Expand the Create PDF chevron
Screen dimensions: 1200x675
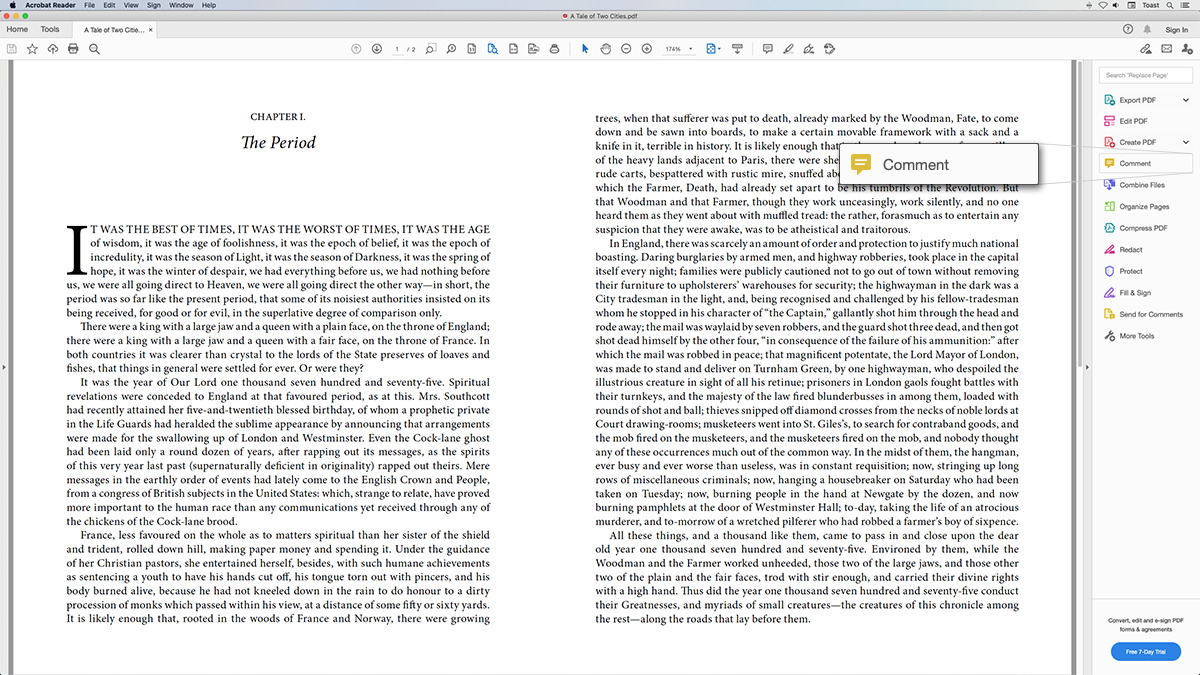[1186, 142]
